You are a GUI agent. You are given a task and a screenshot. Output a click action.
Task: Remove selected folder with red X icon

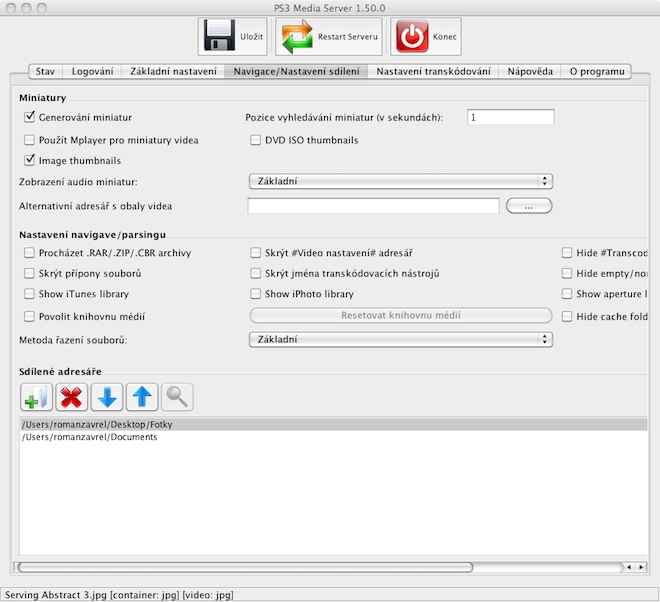pyautogui.click(x=72, y=397)
